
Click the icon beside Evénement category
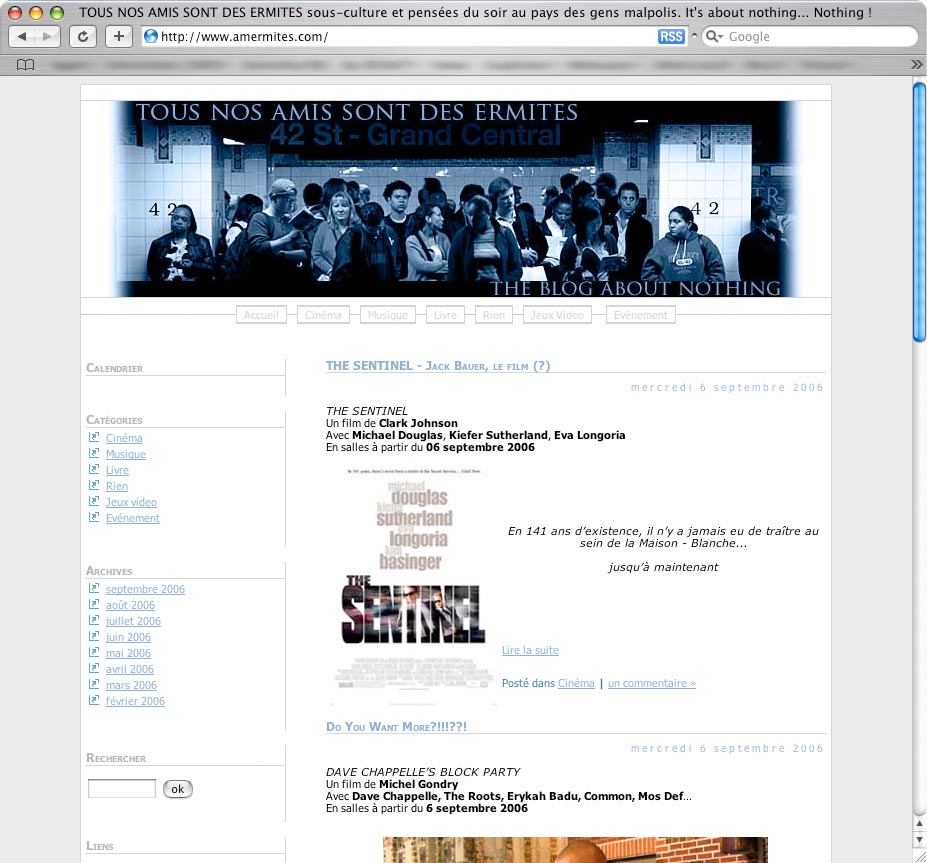[x=94, y=517]
